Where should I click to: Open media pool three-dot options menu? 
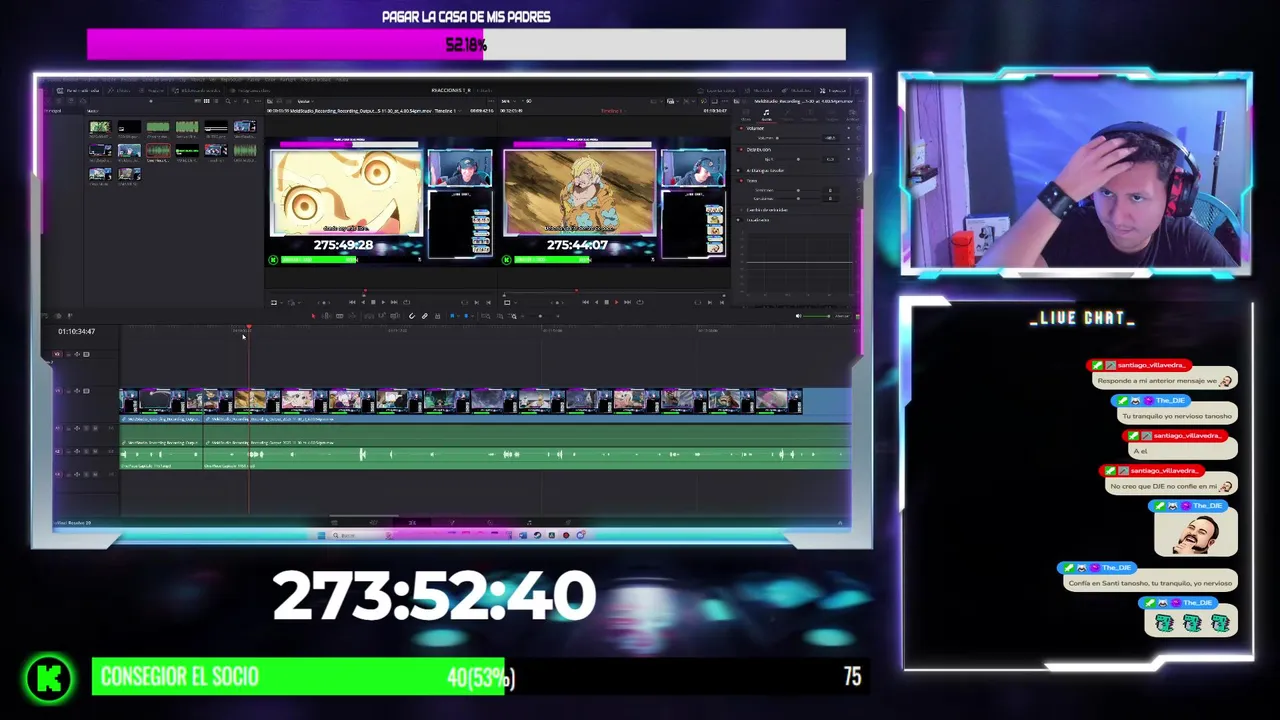tap(258, 101)
